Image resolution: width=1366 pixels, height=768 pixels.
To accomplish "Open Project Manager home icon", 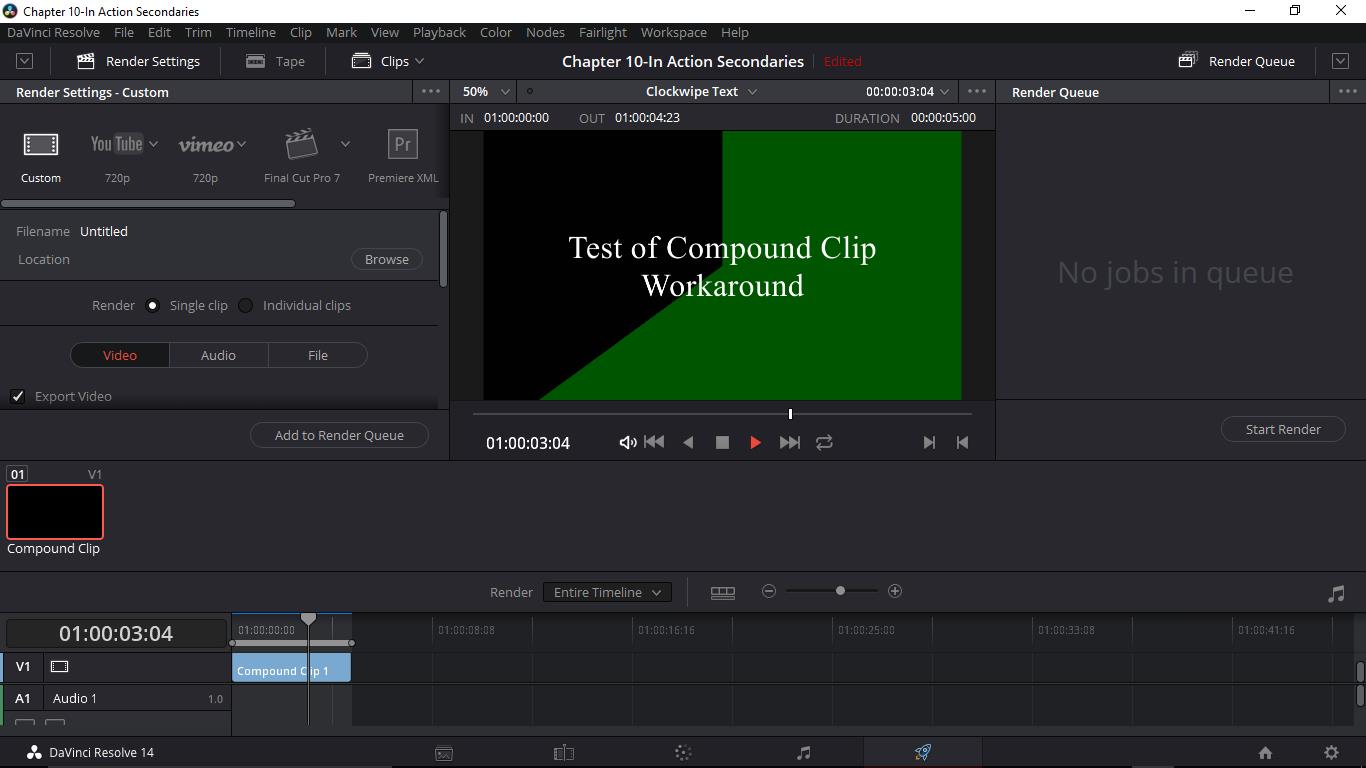I will click(x=1265, y=753).
